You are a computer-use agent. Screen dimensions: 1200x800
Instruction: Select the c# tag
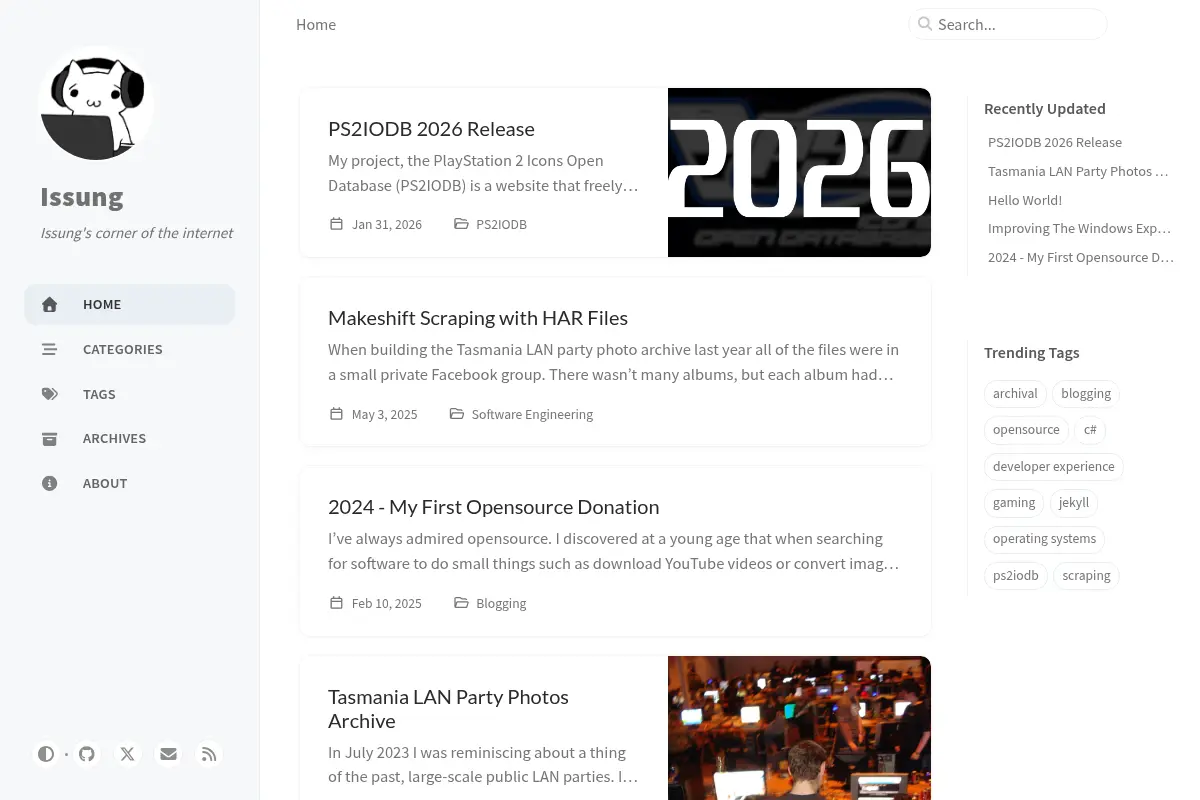click(1090, 430)
